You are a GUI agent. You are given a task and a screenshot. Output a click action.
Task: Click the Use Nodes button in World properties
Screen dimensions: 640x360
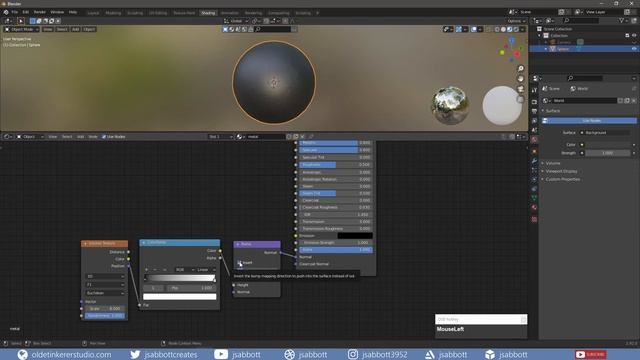tap(589, 121)
